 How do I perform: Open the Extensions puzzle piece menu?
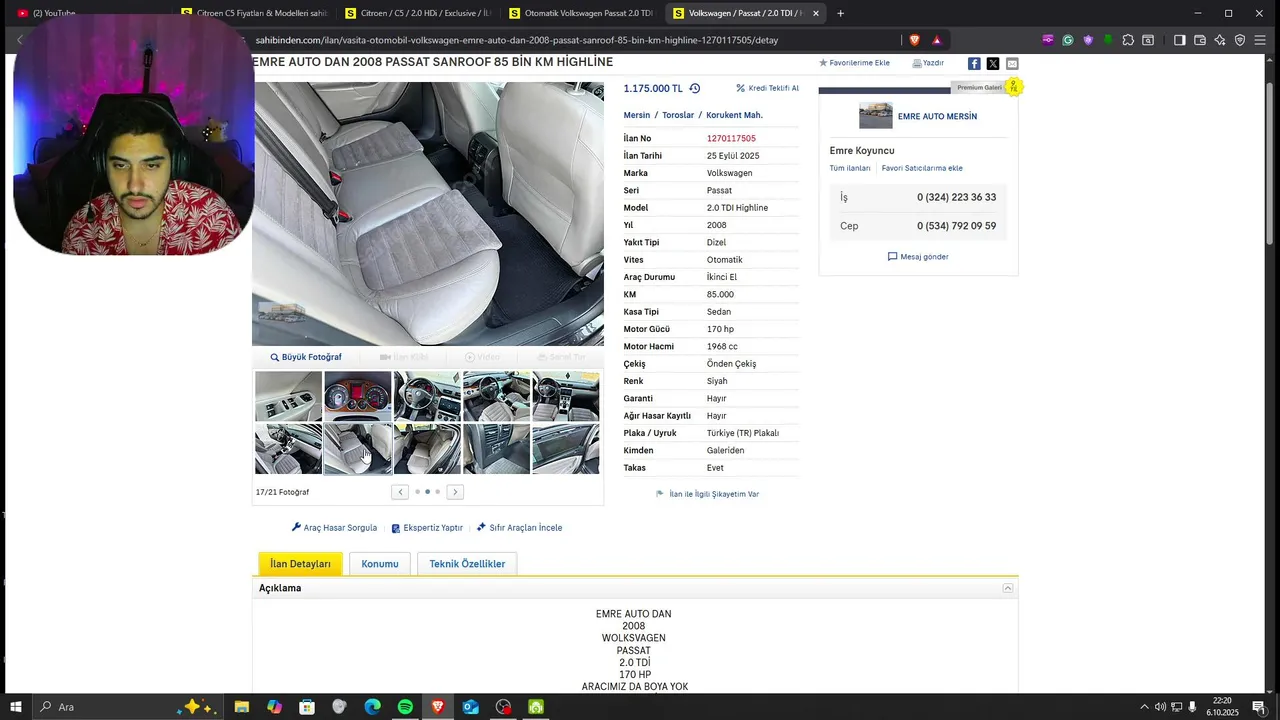[1128, 40]
